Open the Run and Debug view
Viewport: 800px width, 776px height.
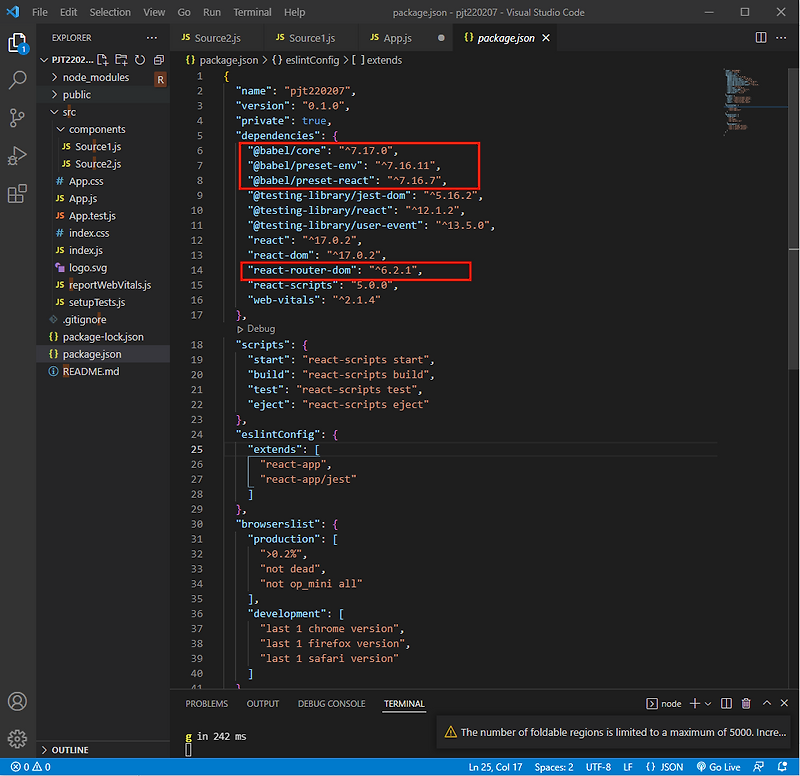17,155
